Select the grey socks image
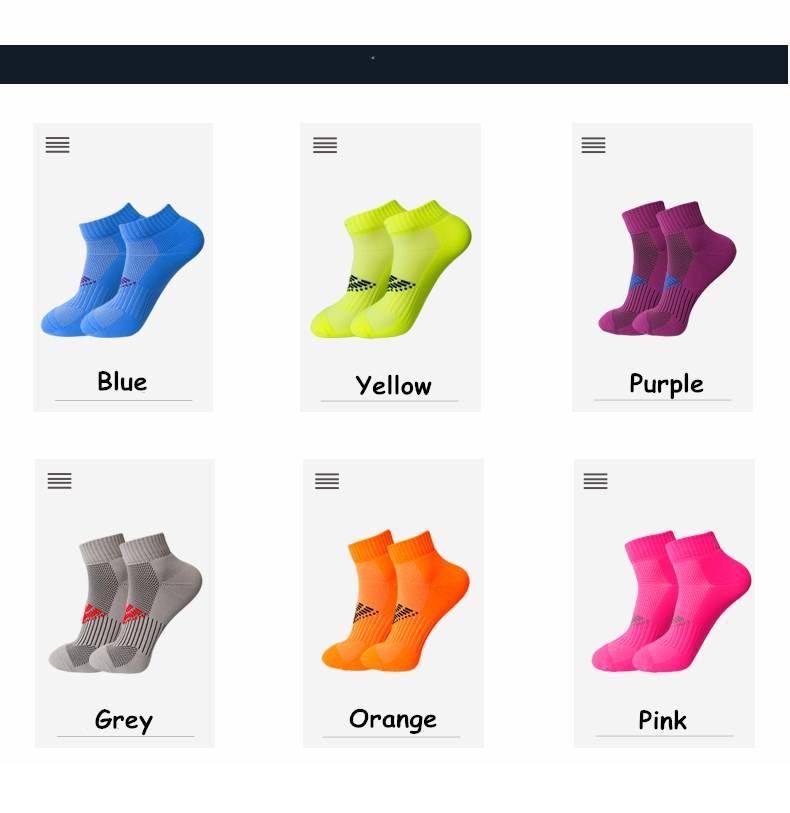The image size is (790, 813). (125, 604)
